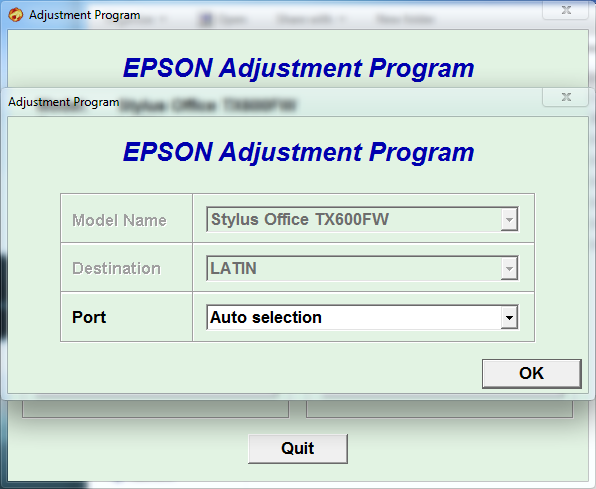Close the front Adjustment Program dialog

tap(566, 97)
